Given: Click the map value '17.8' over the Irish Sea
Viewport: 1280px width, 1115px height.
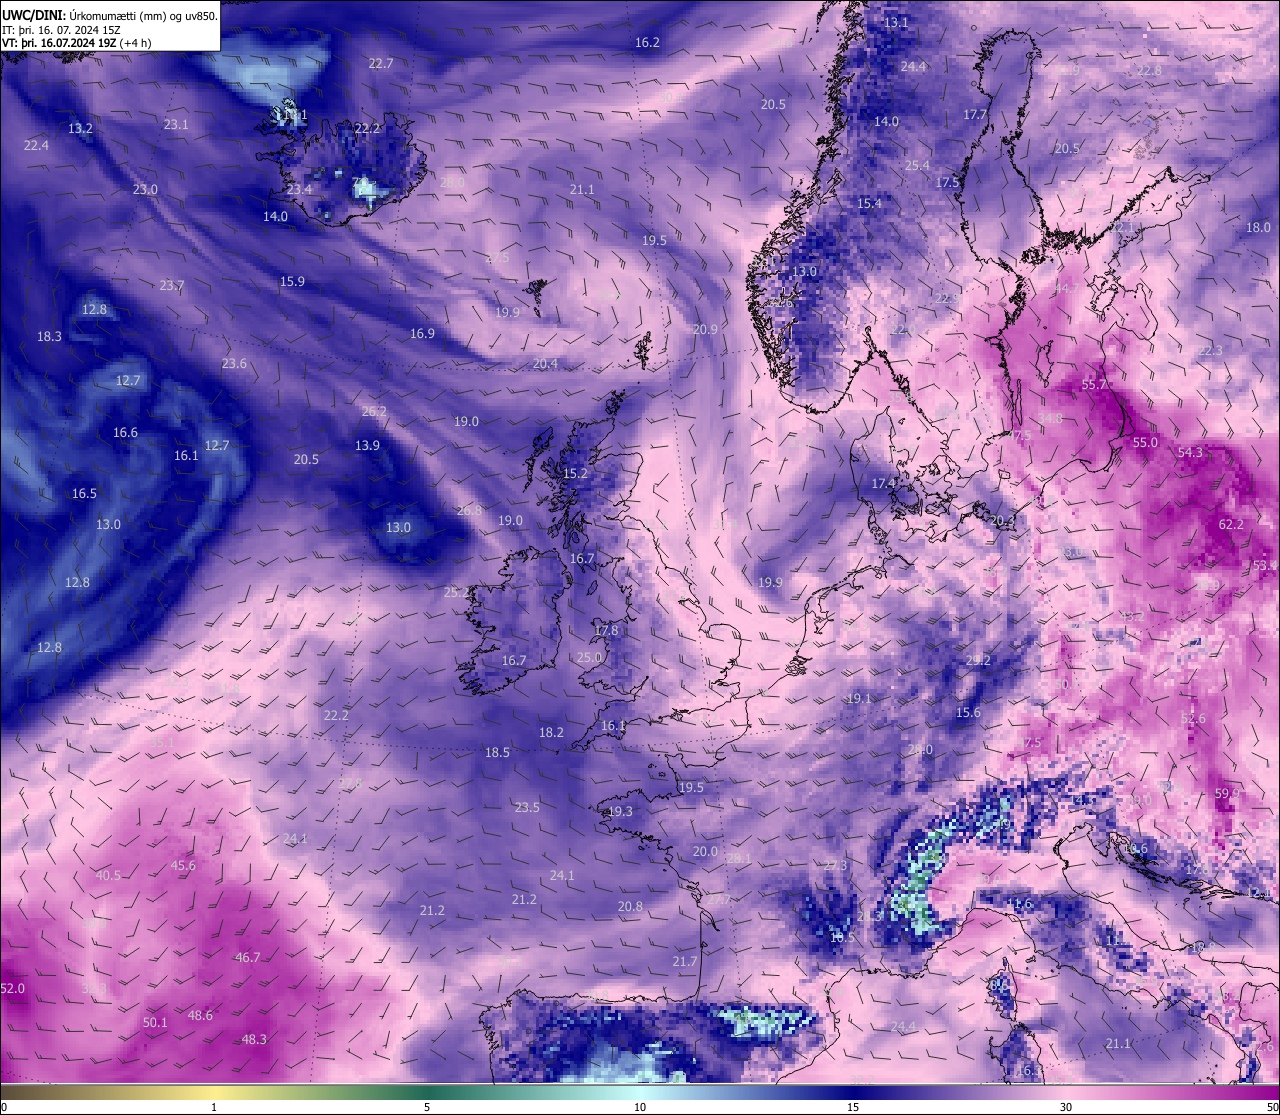Looking at the screenshot, I should tap(606, 630).
